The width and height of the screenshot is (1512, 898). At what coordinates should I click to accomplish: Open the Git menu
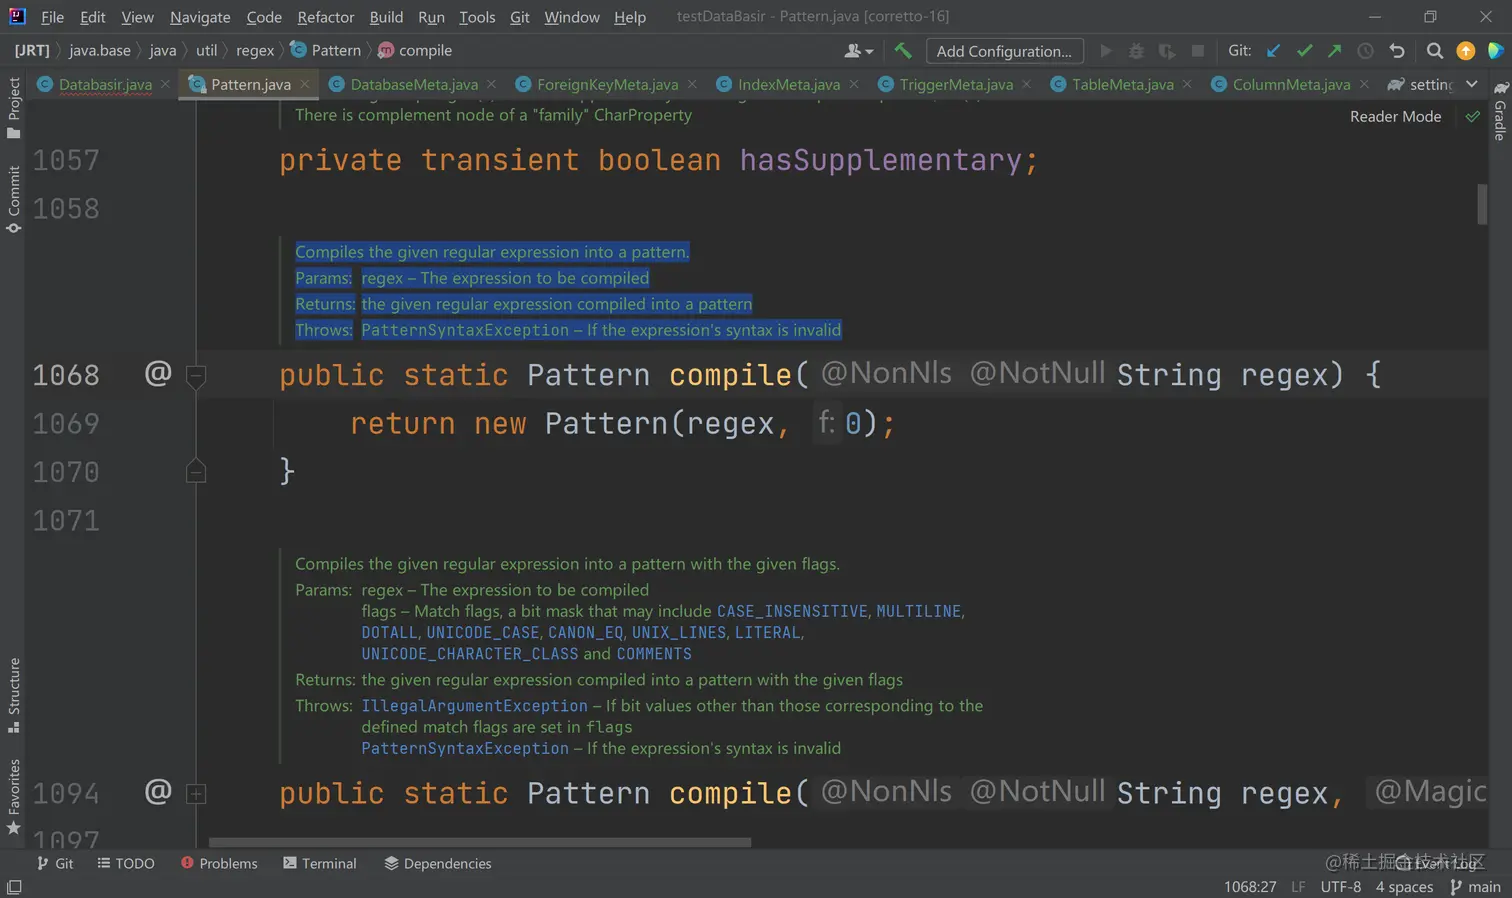pos(519,17)
